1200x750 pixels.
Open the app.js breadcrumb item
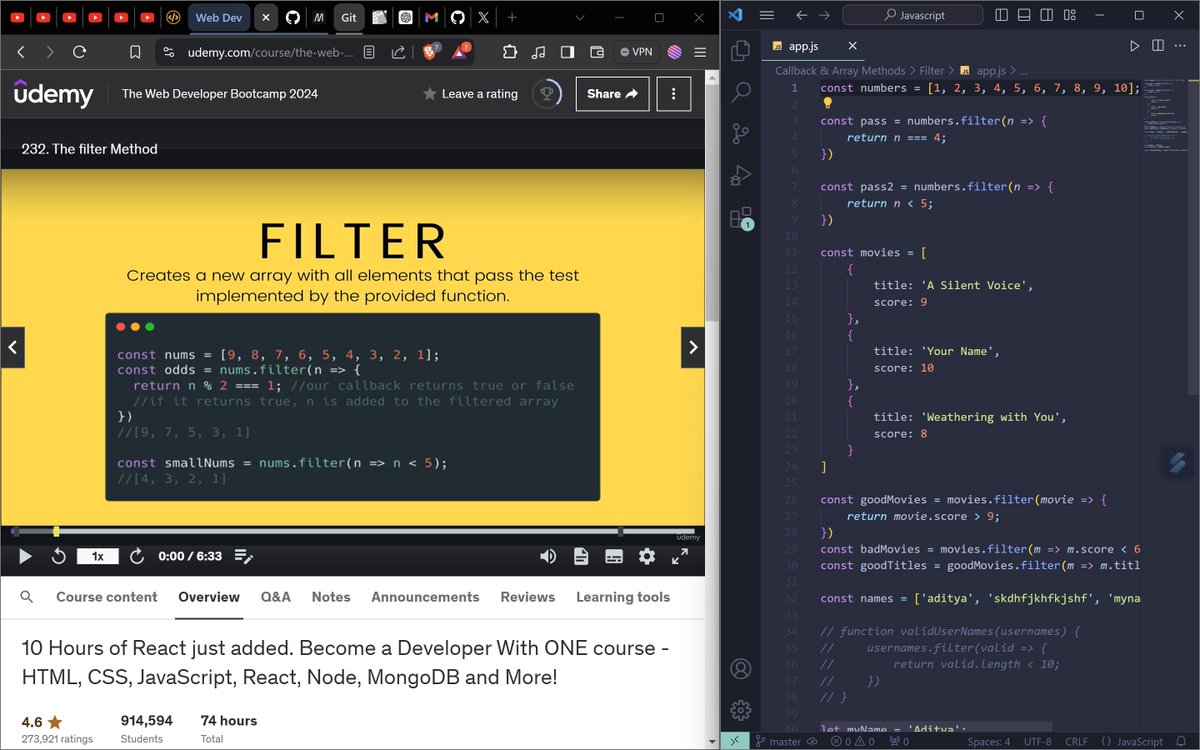pos(982,71)
